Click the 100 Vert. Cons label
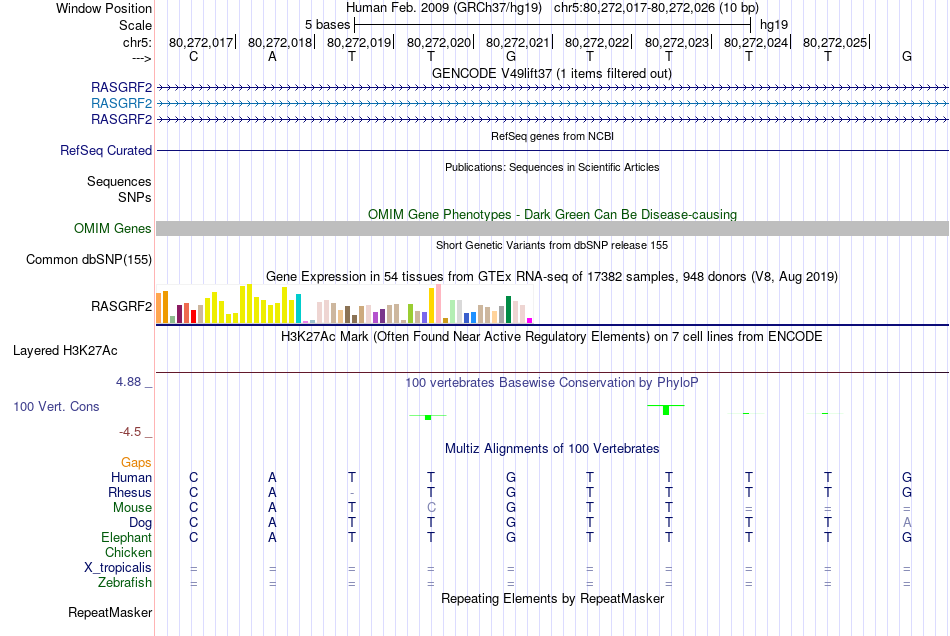This screenshot has height=636, width=950. [56, 406]
